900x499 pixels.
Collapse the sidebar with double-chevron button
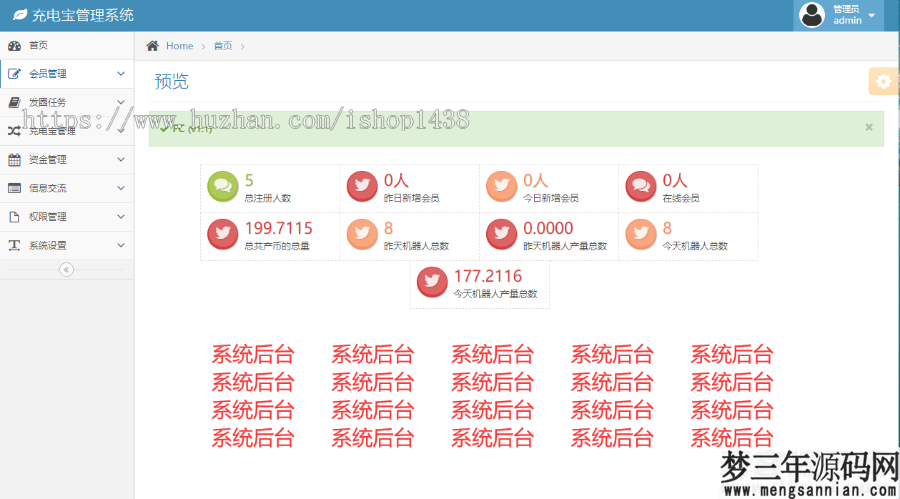point(66,269)
